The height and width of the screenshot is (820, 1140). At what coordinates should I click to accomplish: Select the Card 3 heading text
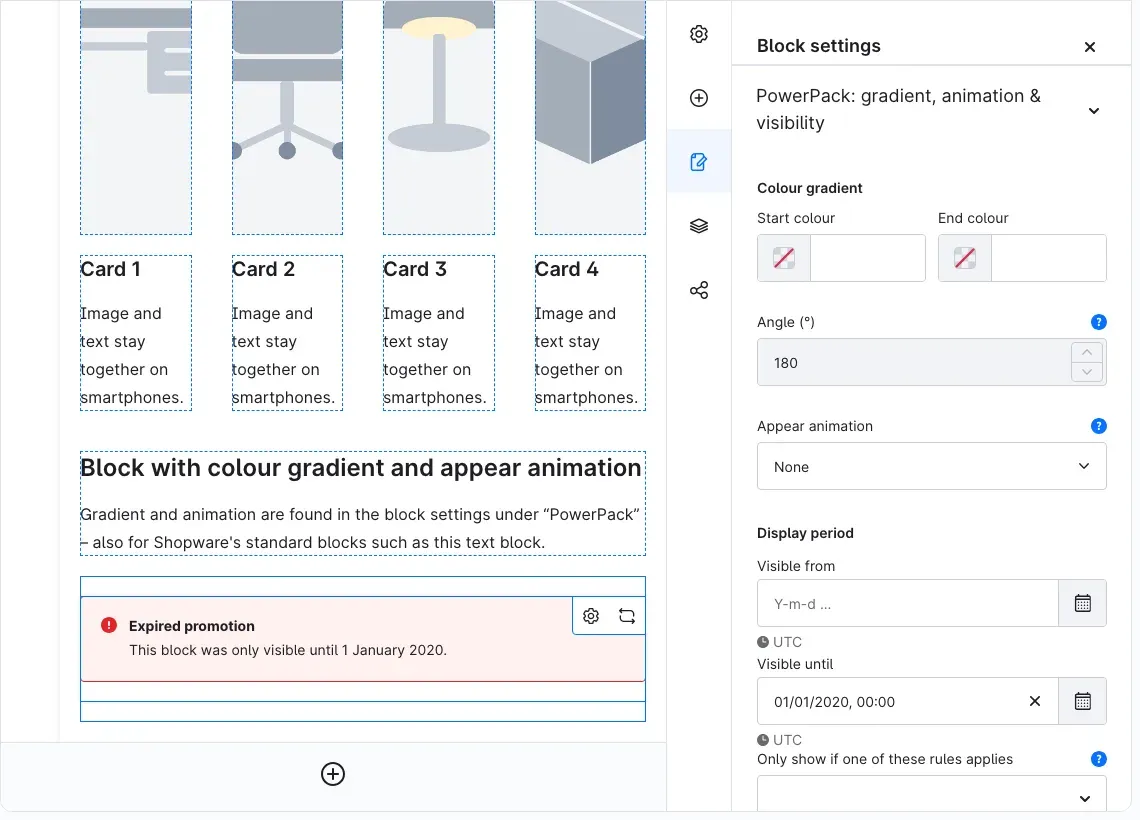(415, 269)
